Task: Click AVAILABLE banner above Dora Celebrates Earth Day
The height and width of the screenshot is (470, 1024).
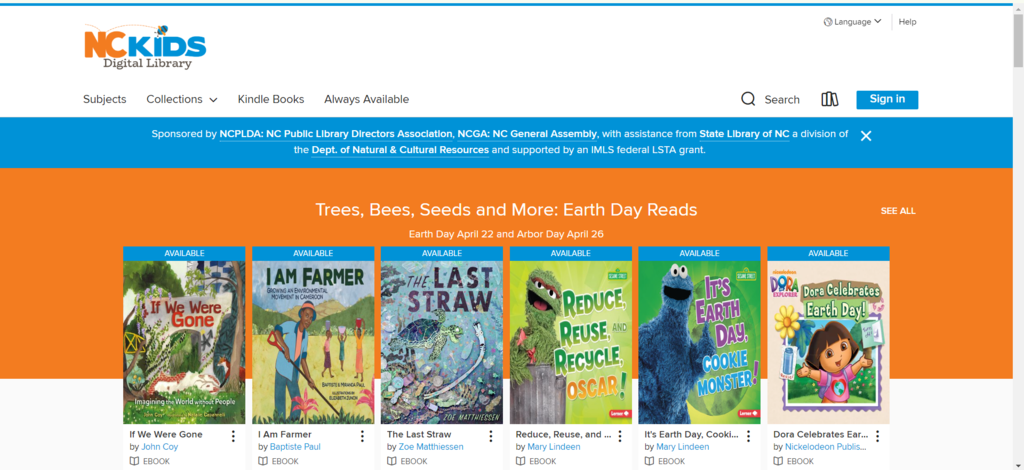Action: point(828,253)
